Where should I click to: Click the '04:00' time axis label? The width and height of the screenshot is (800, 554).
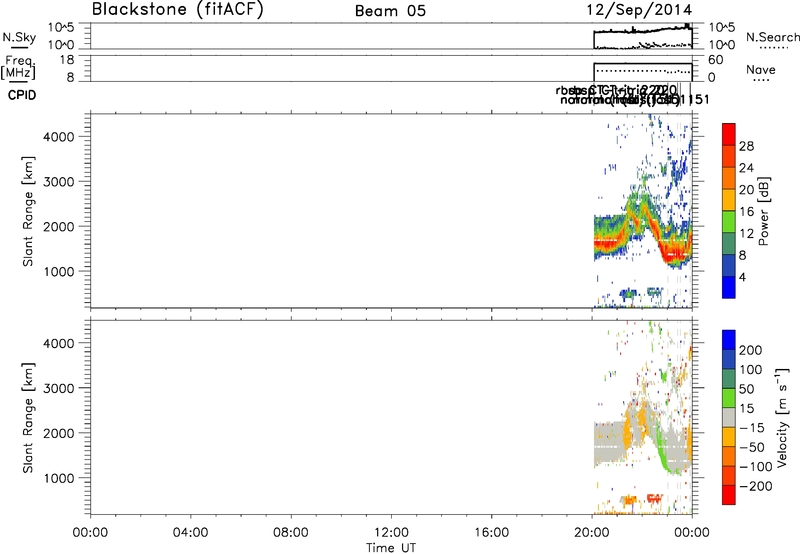190,533
